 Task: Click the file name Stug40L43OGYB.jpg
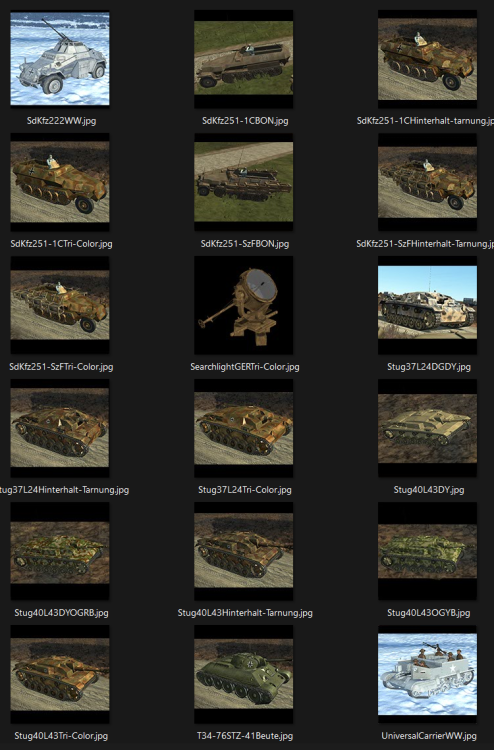pos(428,613)
